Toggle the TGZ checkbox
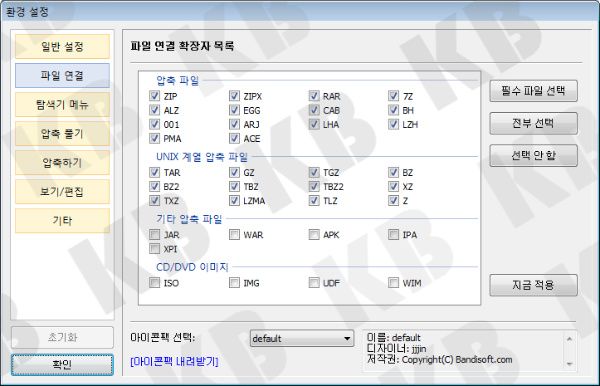Image resolution: width=600 pixels, height=386 pixels. click(314, 172)
